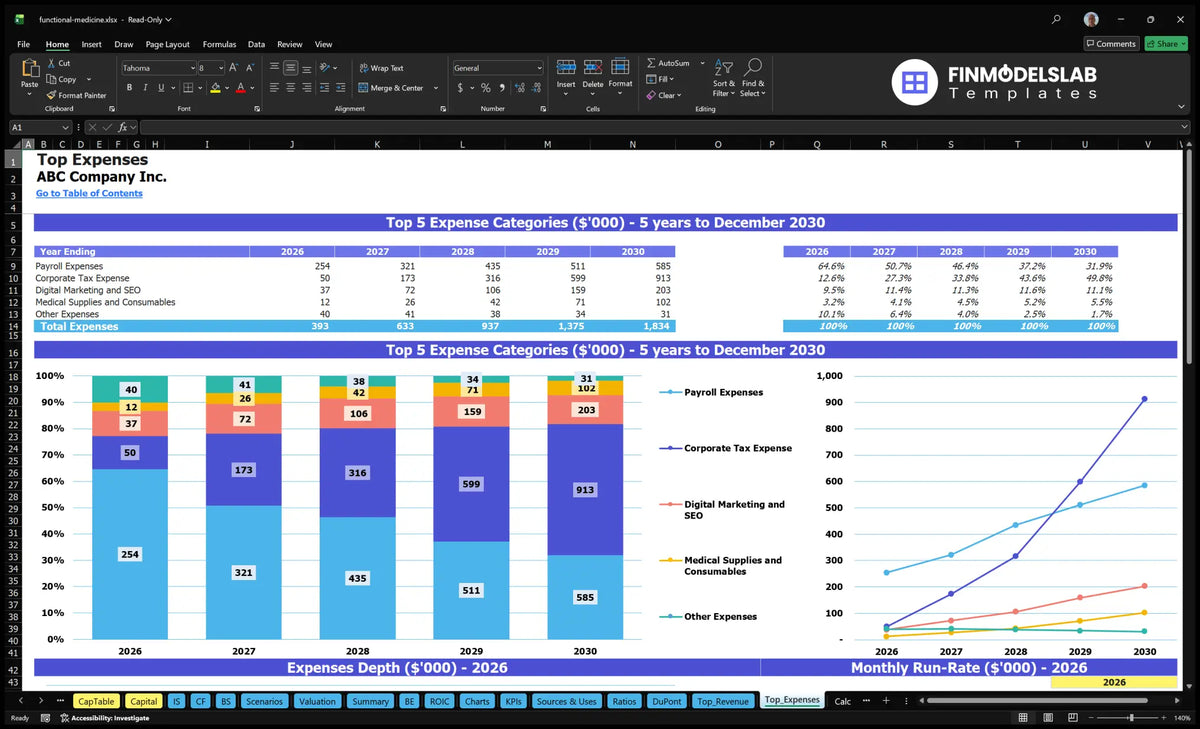Viewport: 1200px width, 729px height.
Task: Follow the Go to Table of Contents link
Action: pos(89,193)
